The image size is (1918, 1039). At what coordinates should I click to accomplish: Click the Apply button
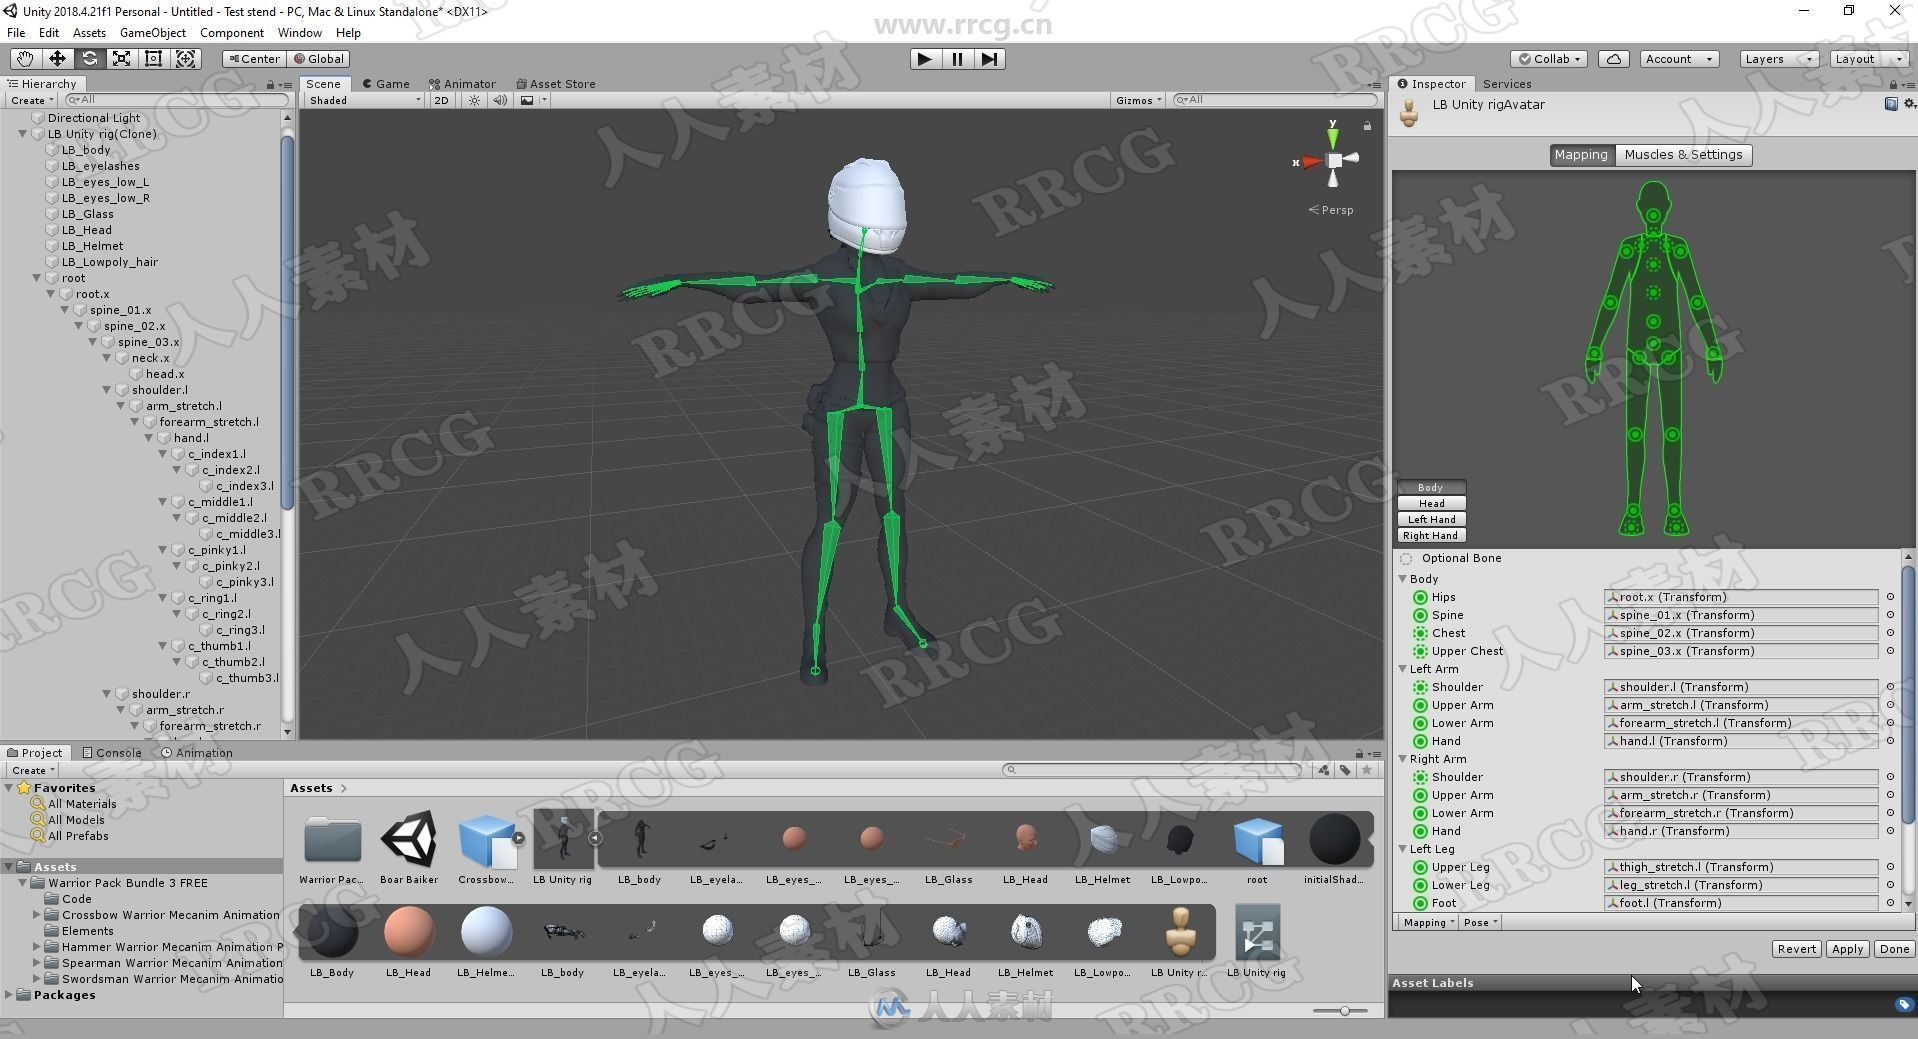click(x=1847, y=949)
